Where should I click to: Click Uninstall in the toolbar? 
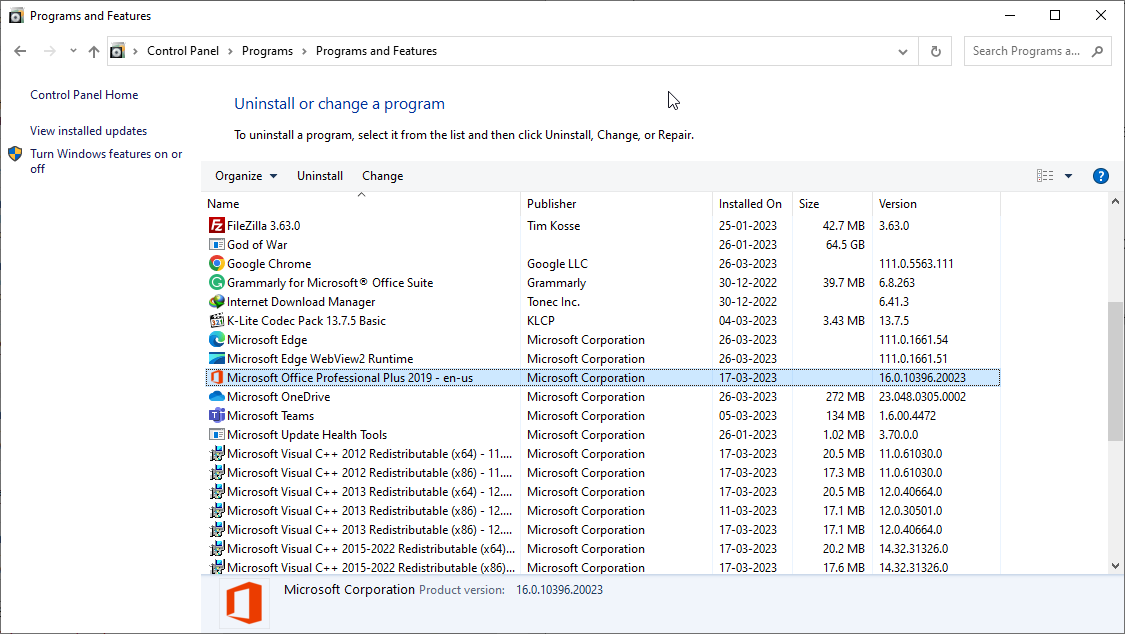pyautogui.click(x=320, y=176)
